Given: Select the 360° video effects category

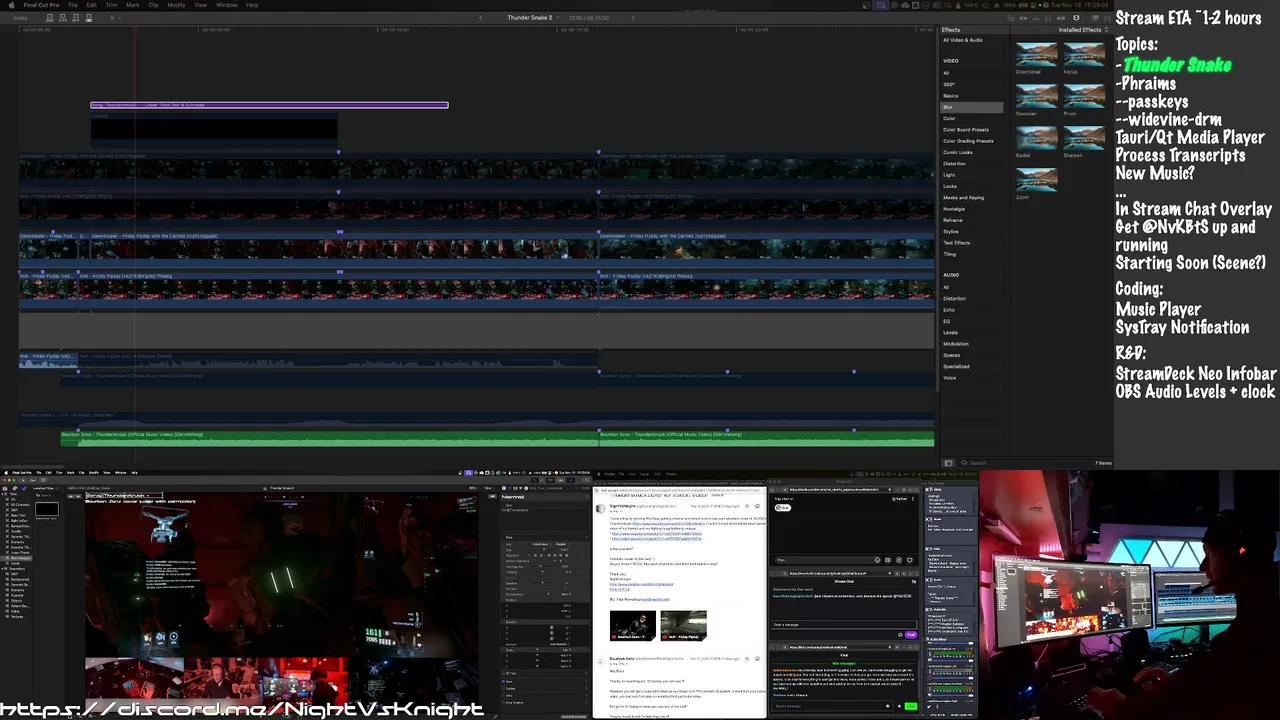Looking at the screenshot, I should [x=949, y=84].
